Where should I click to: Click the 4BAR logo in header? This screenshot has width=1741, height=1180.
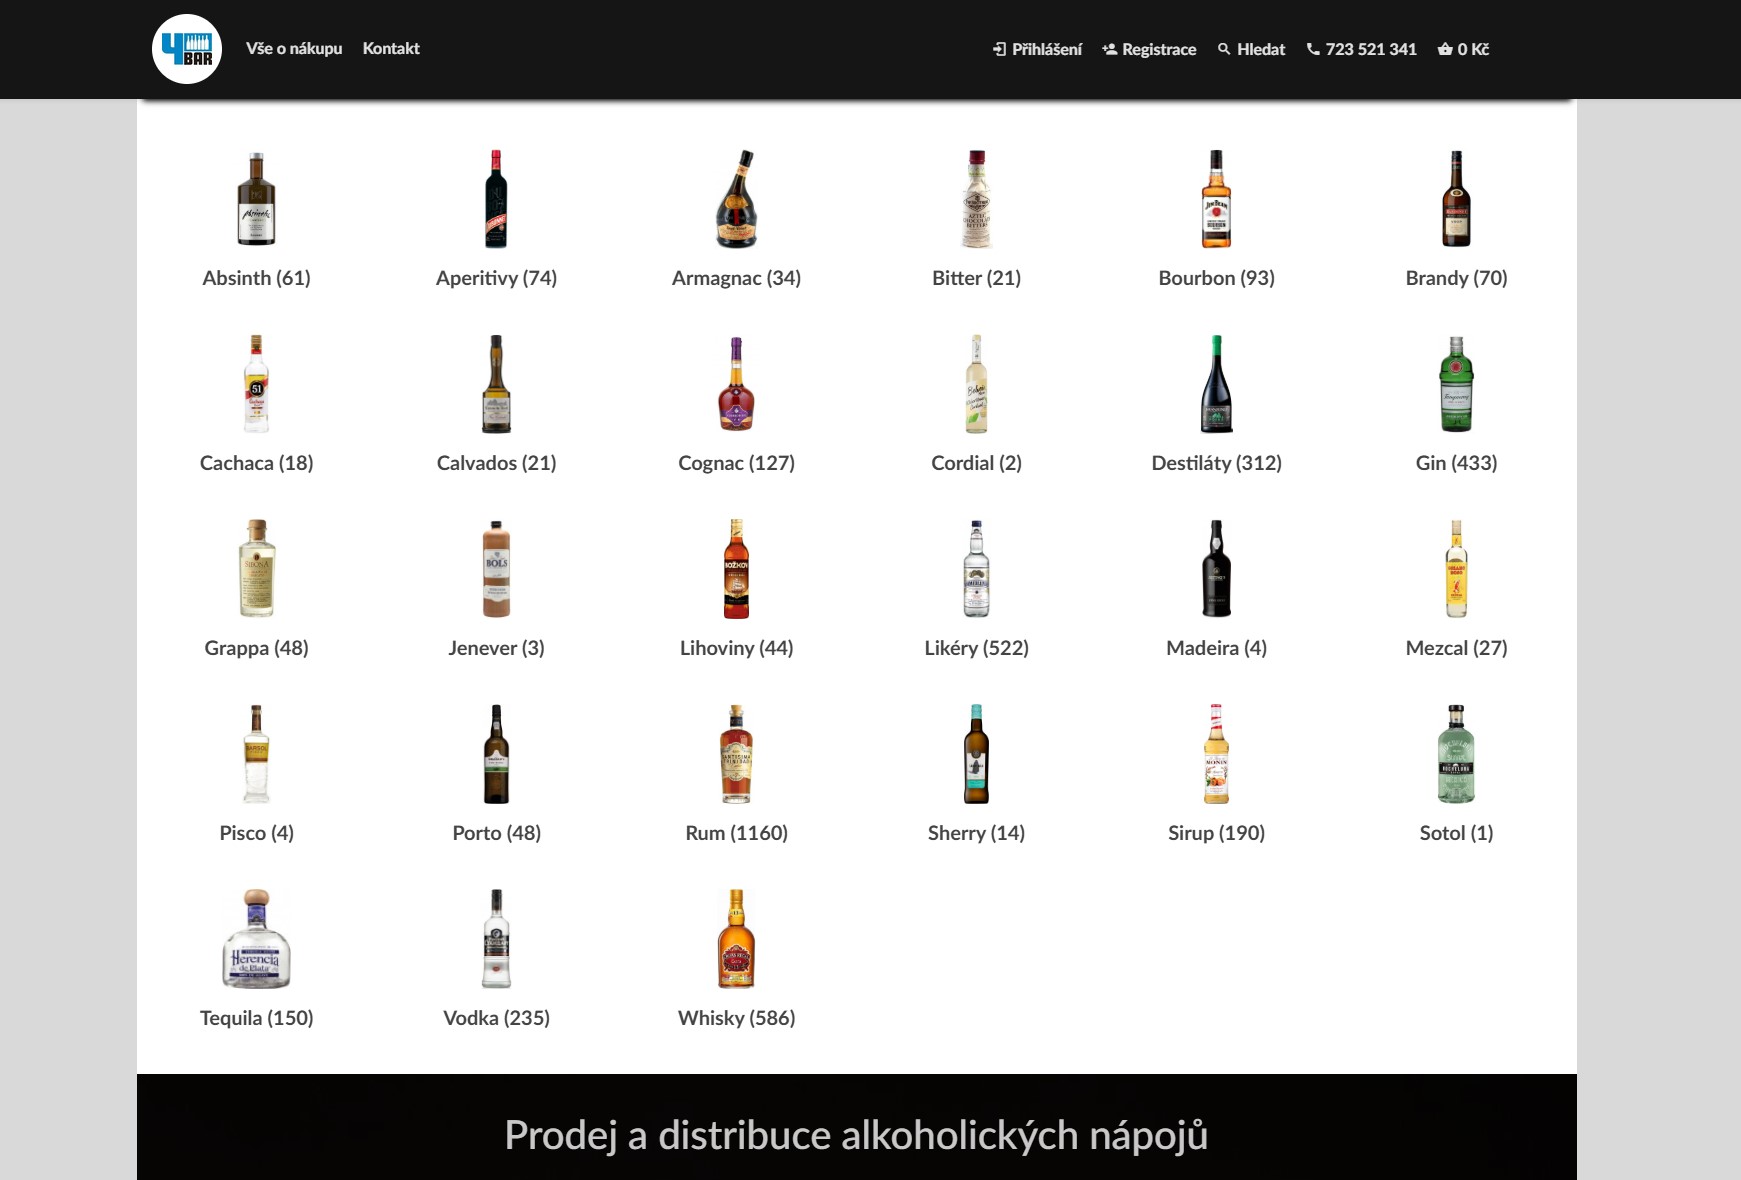pyautogui.click(x=187, y=49)
